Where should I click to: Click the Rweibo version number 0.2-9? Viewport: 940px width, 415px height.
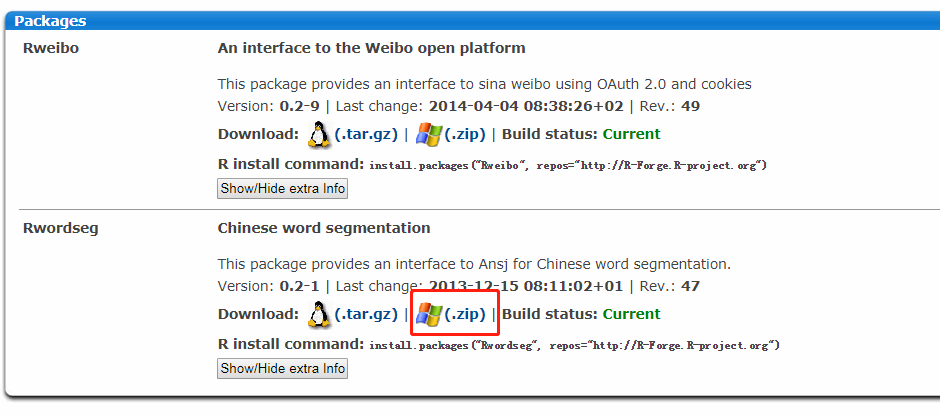click(x=297, y=106)
